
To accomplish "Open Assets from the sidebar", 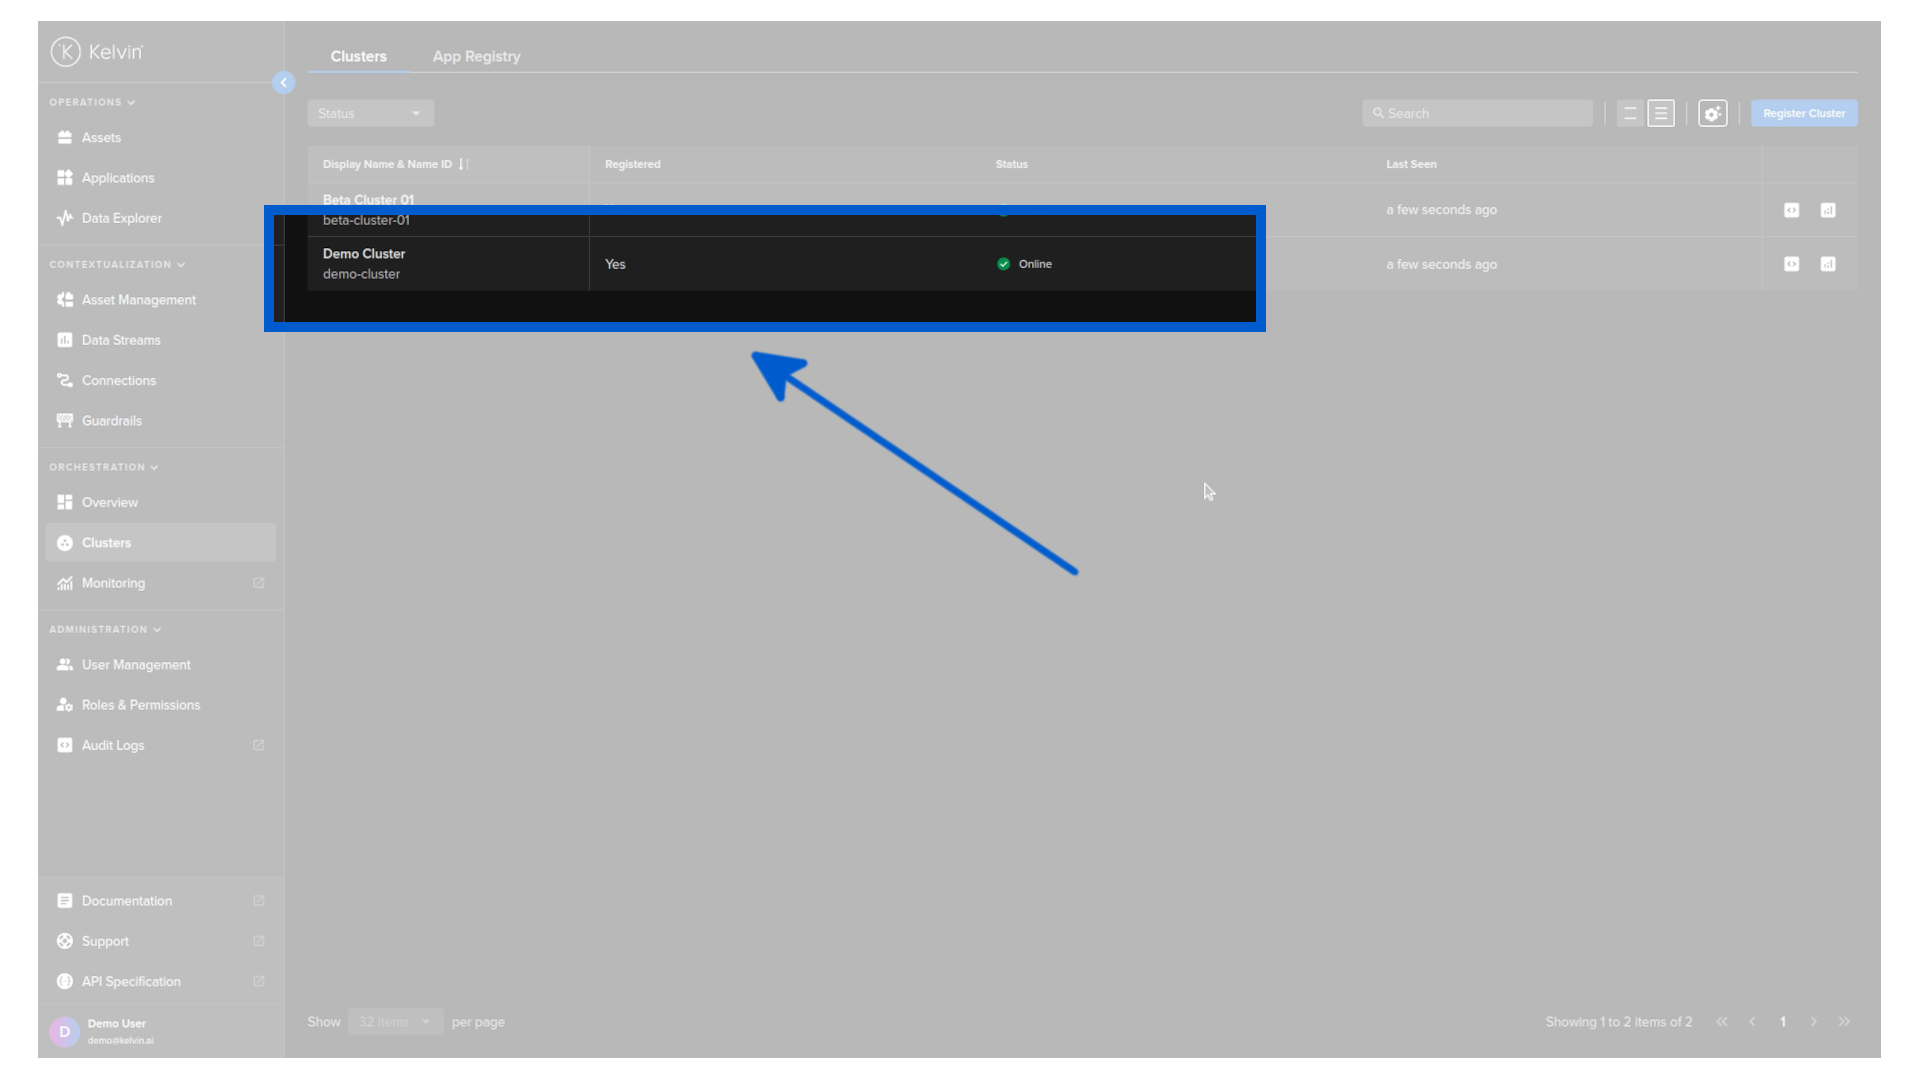I will (101, 138).
